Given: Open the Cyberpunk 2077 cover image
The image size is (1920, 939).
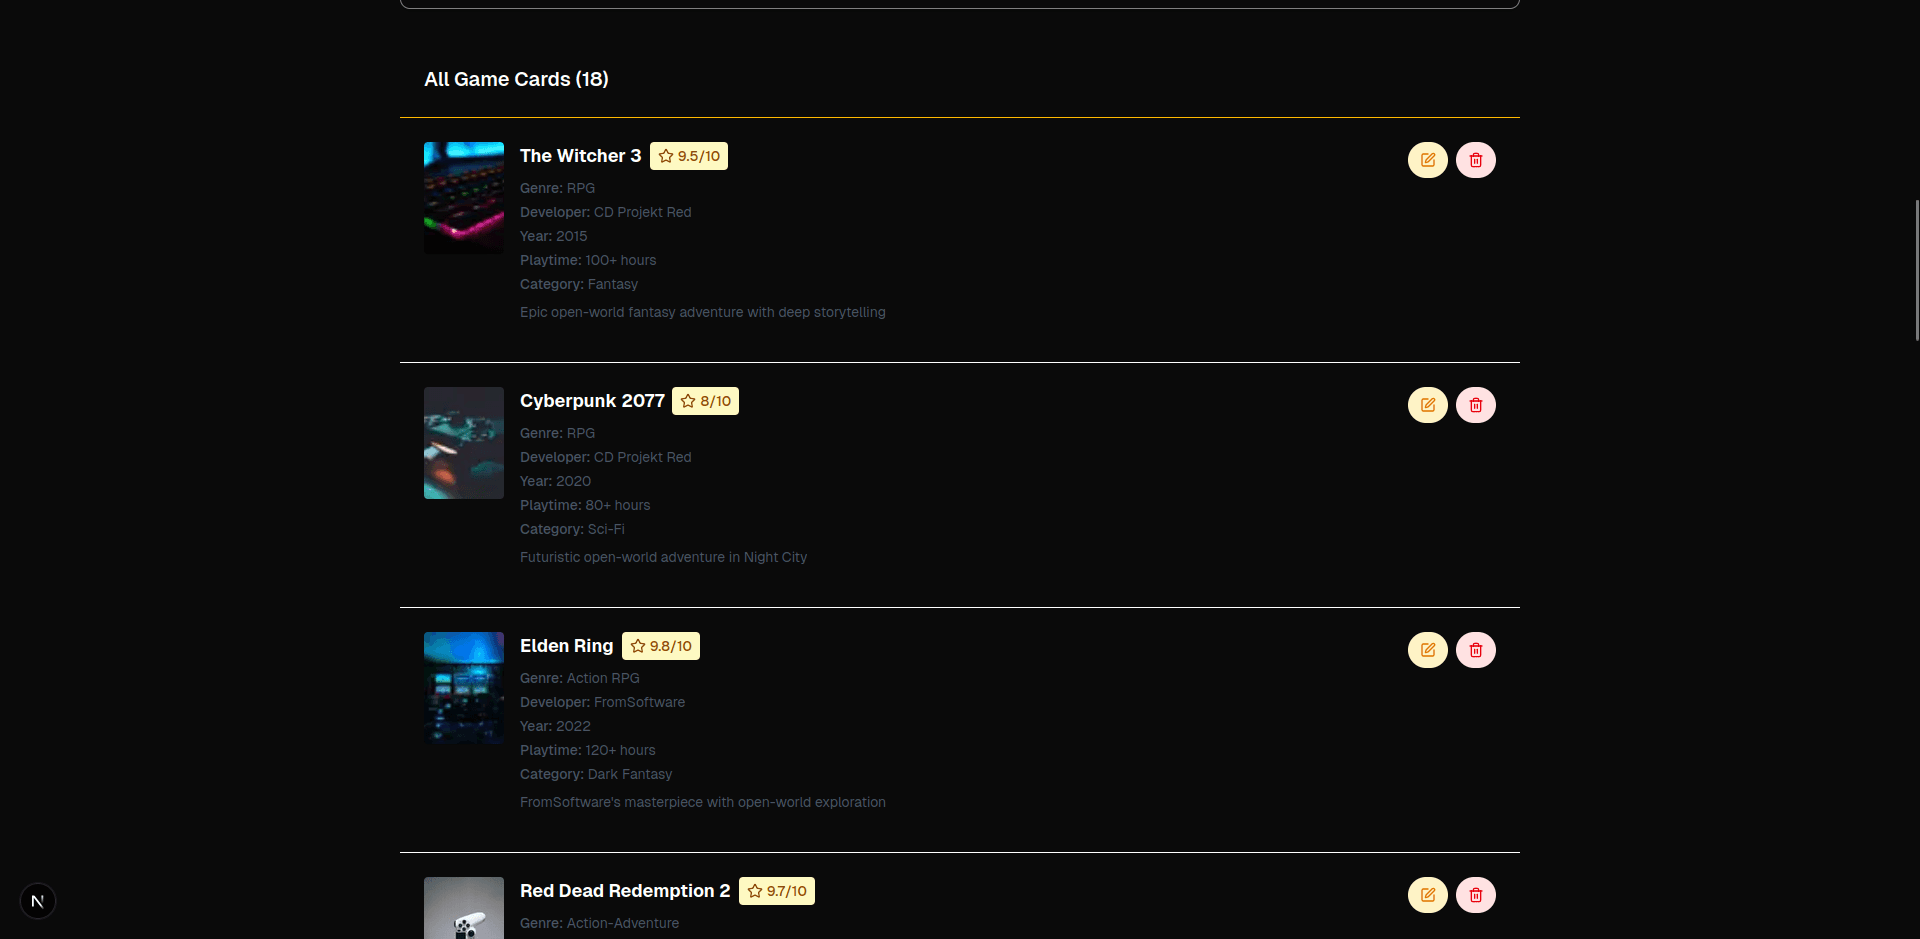Looking at the screenshot, I should coord(463,442).
